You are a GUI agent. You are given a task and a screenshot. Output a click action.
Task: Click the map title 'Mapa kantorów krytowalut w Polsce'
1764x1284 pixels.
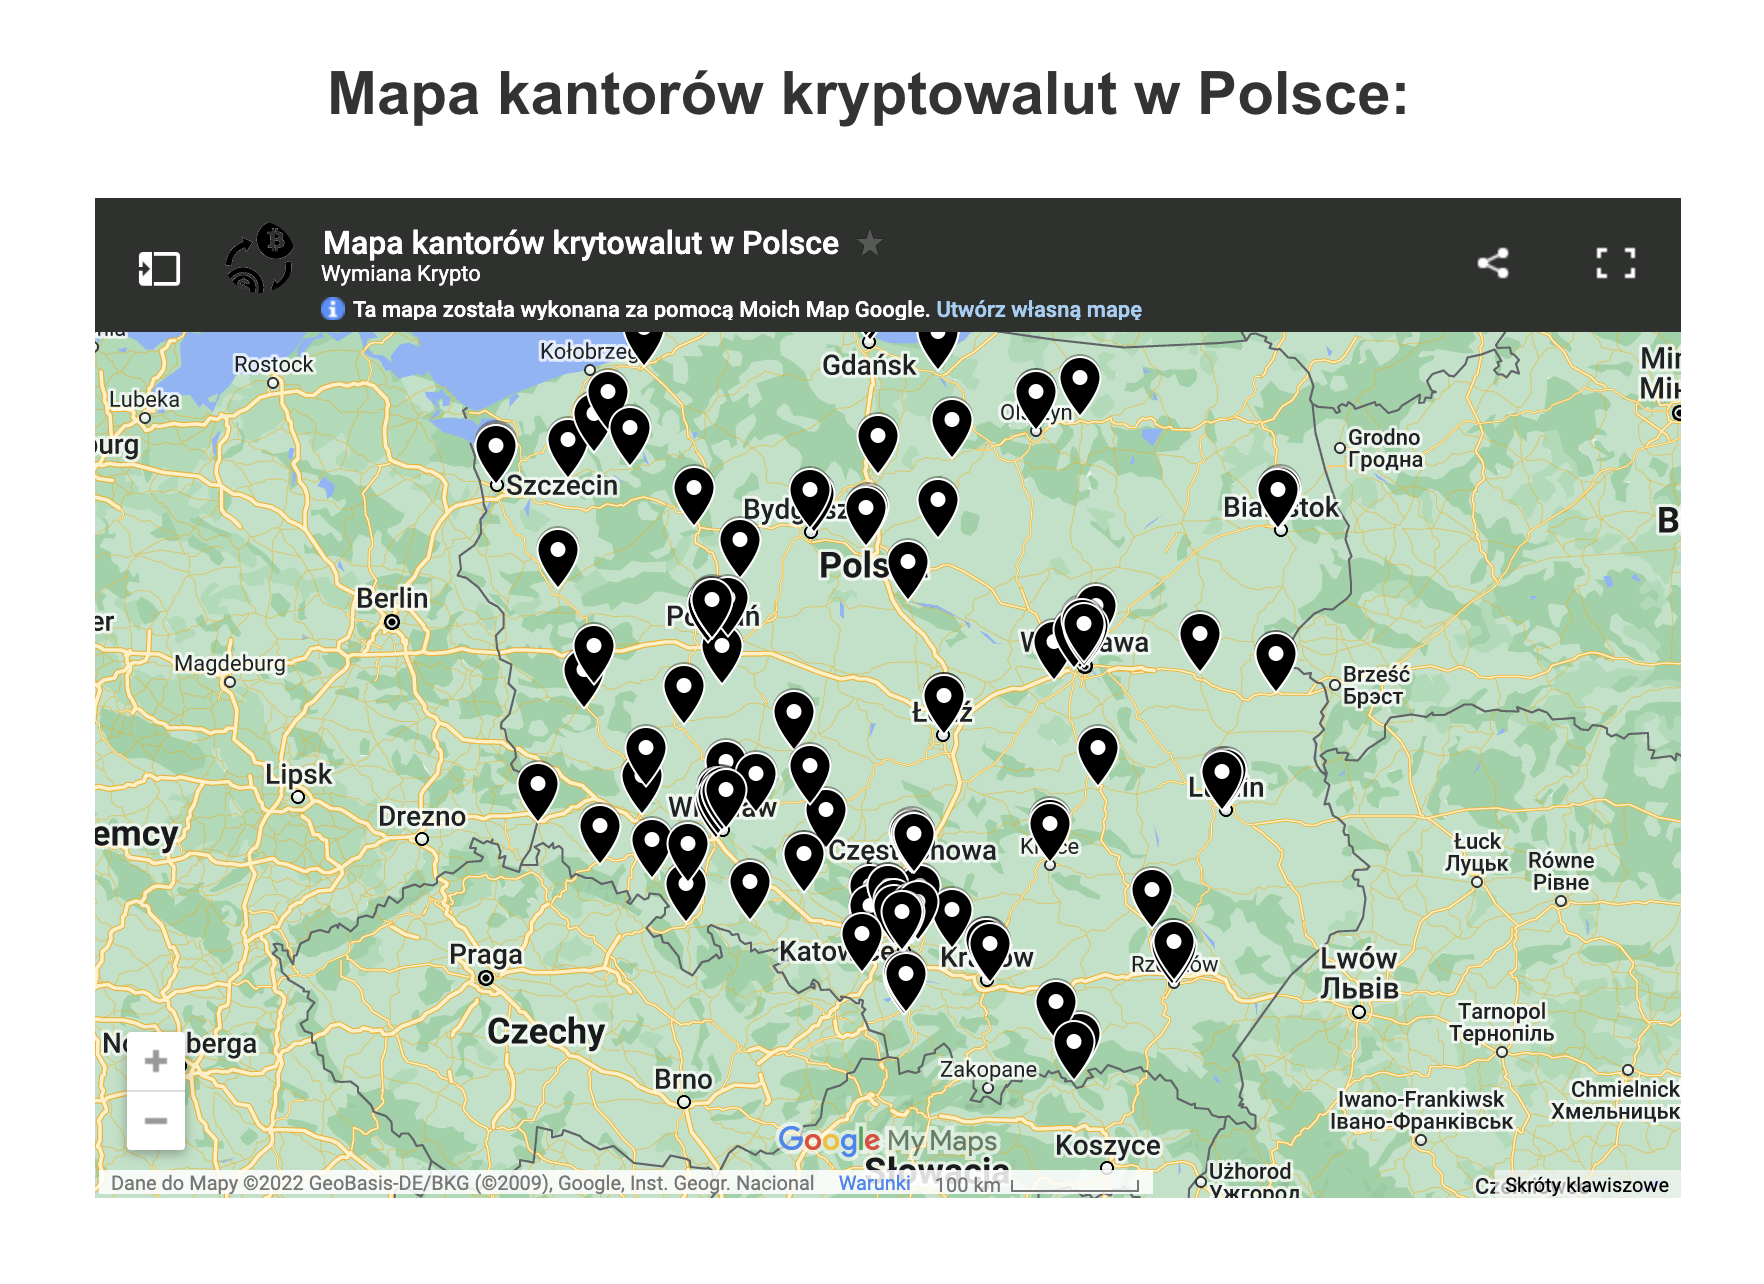[x=580, y=243]
